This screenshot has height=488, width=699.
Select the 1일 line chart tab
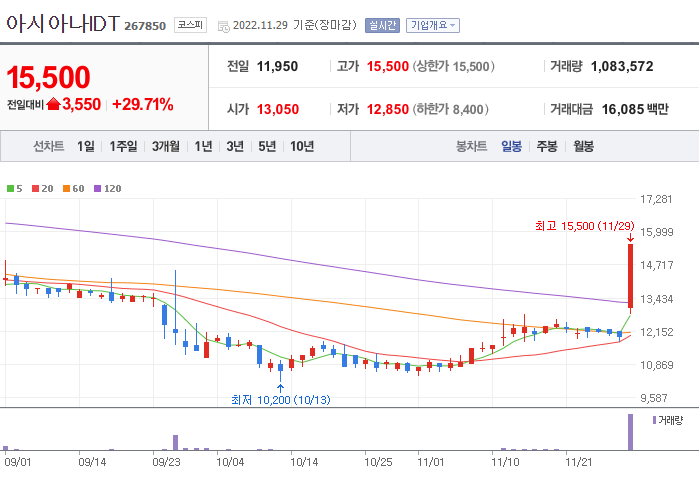pos(86,146)
